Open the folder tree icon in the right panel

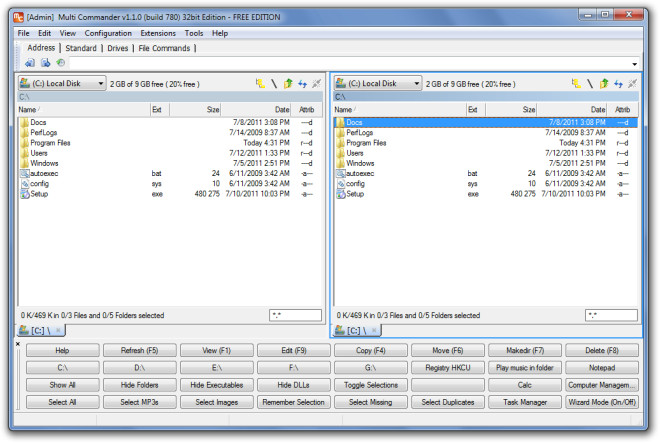(x=577, y=83)
